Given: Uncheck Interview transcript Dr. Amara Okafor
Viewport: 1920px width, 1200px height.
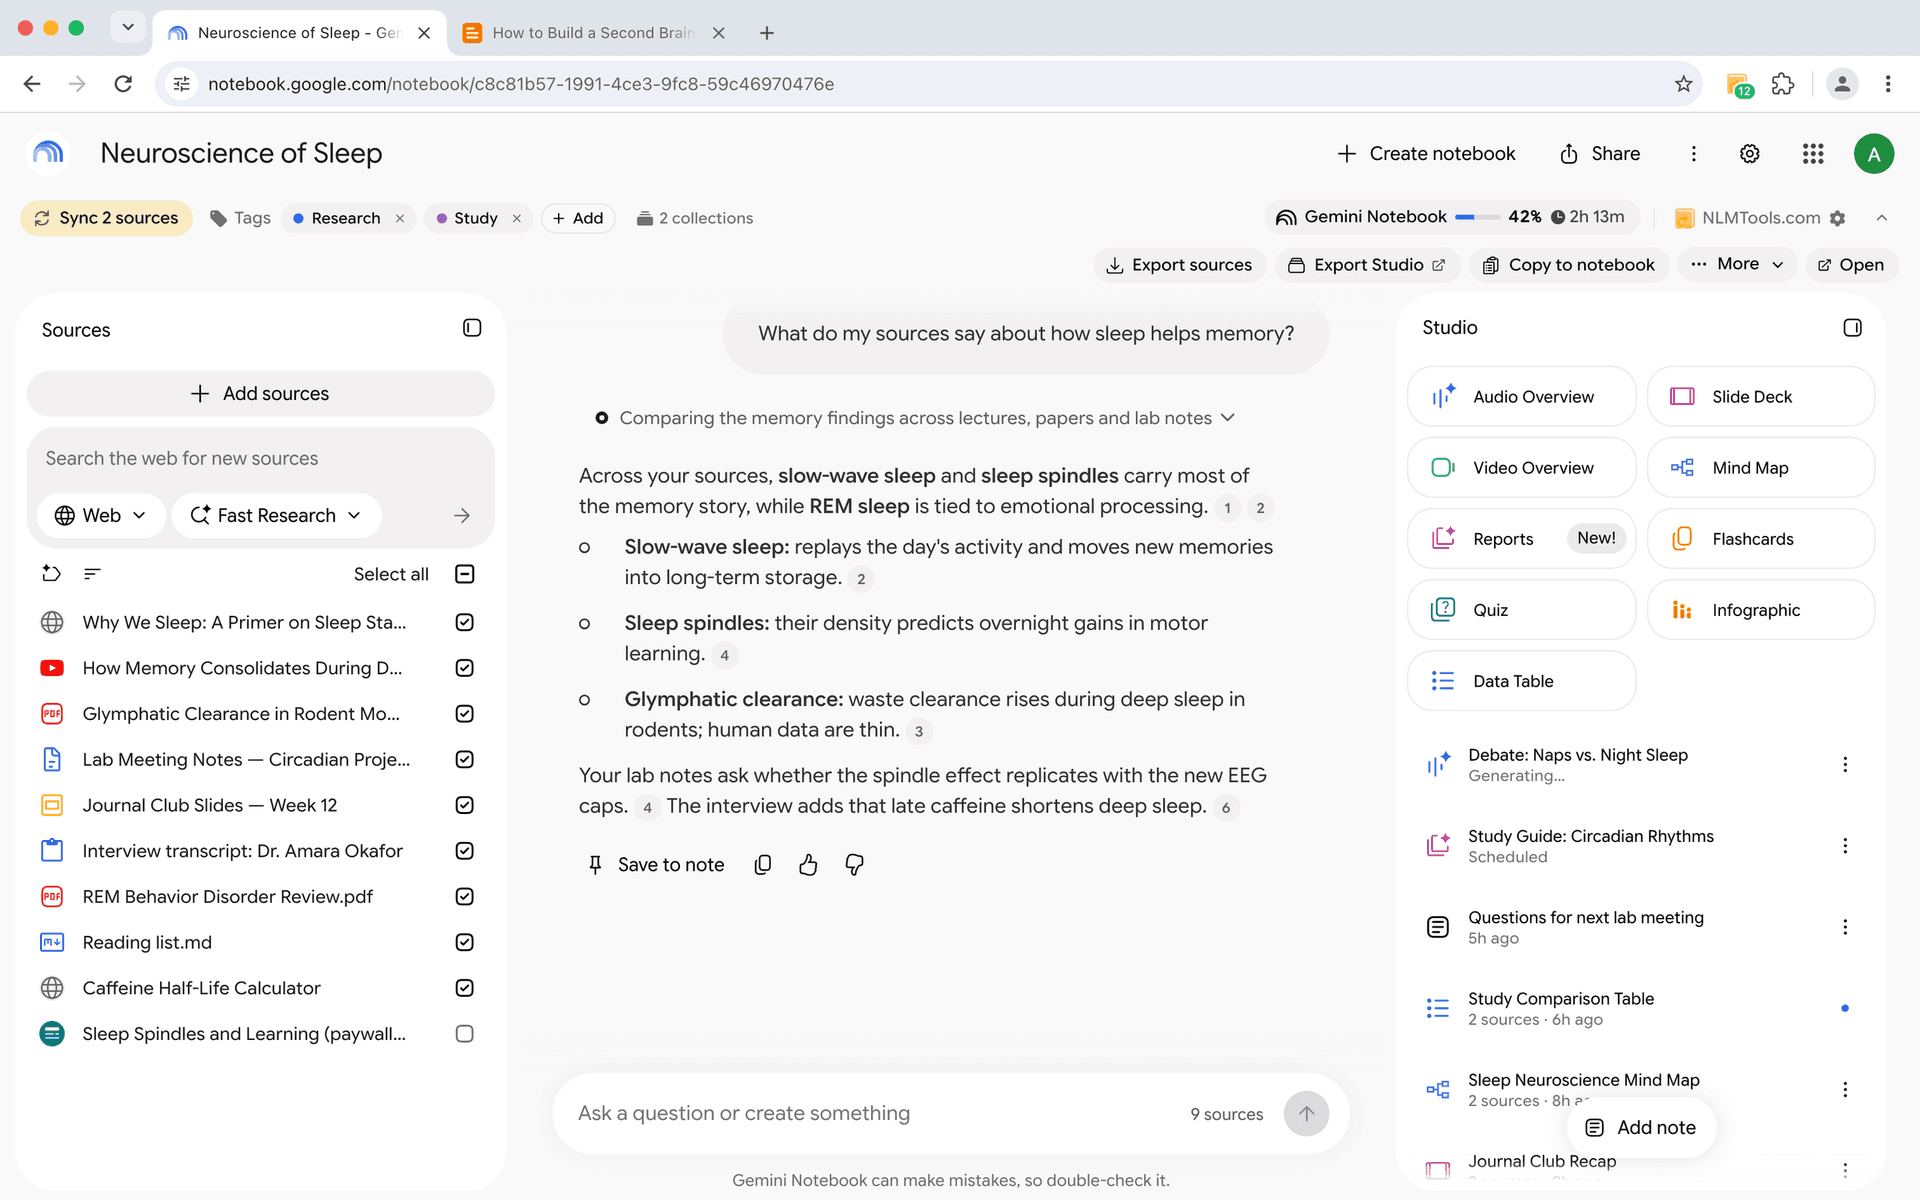Looking at the screenshot, I should coord(464,851).
